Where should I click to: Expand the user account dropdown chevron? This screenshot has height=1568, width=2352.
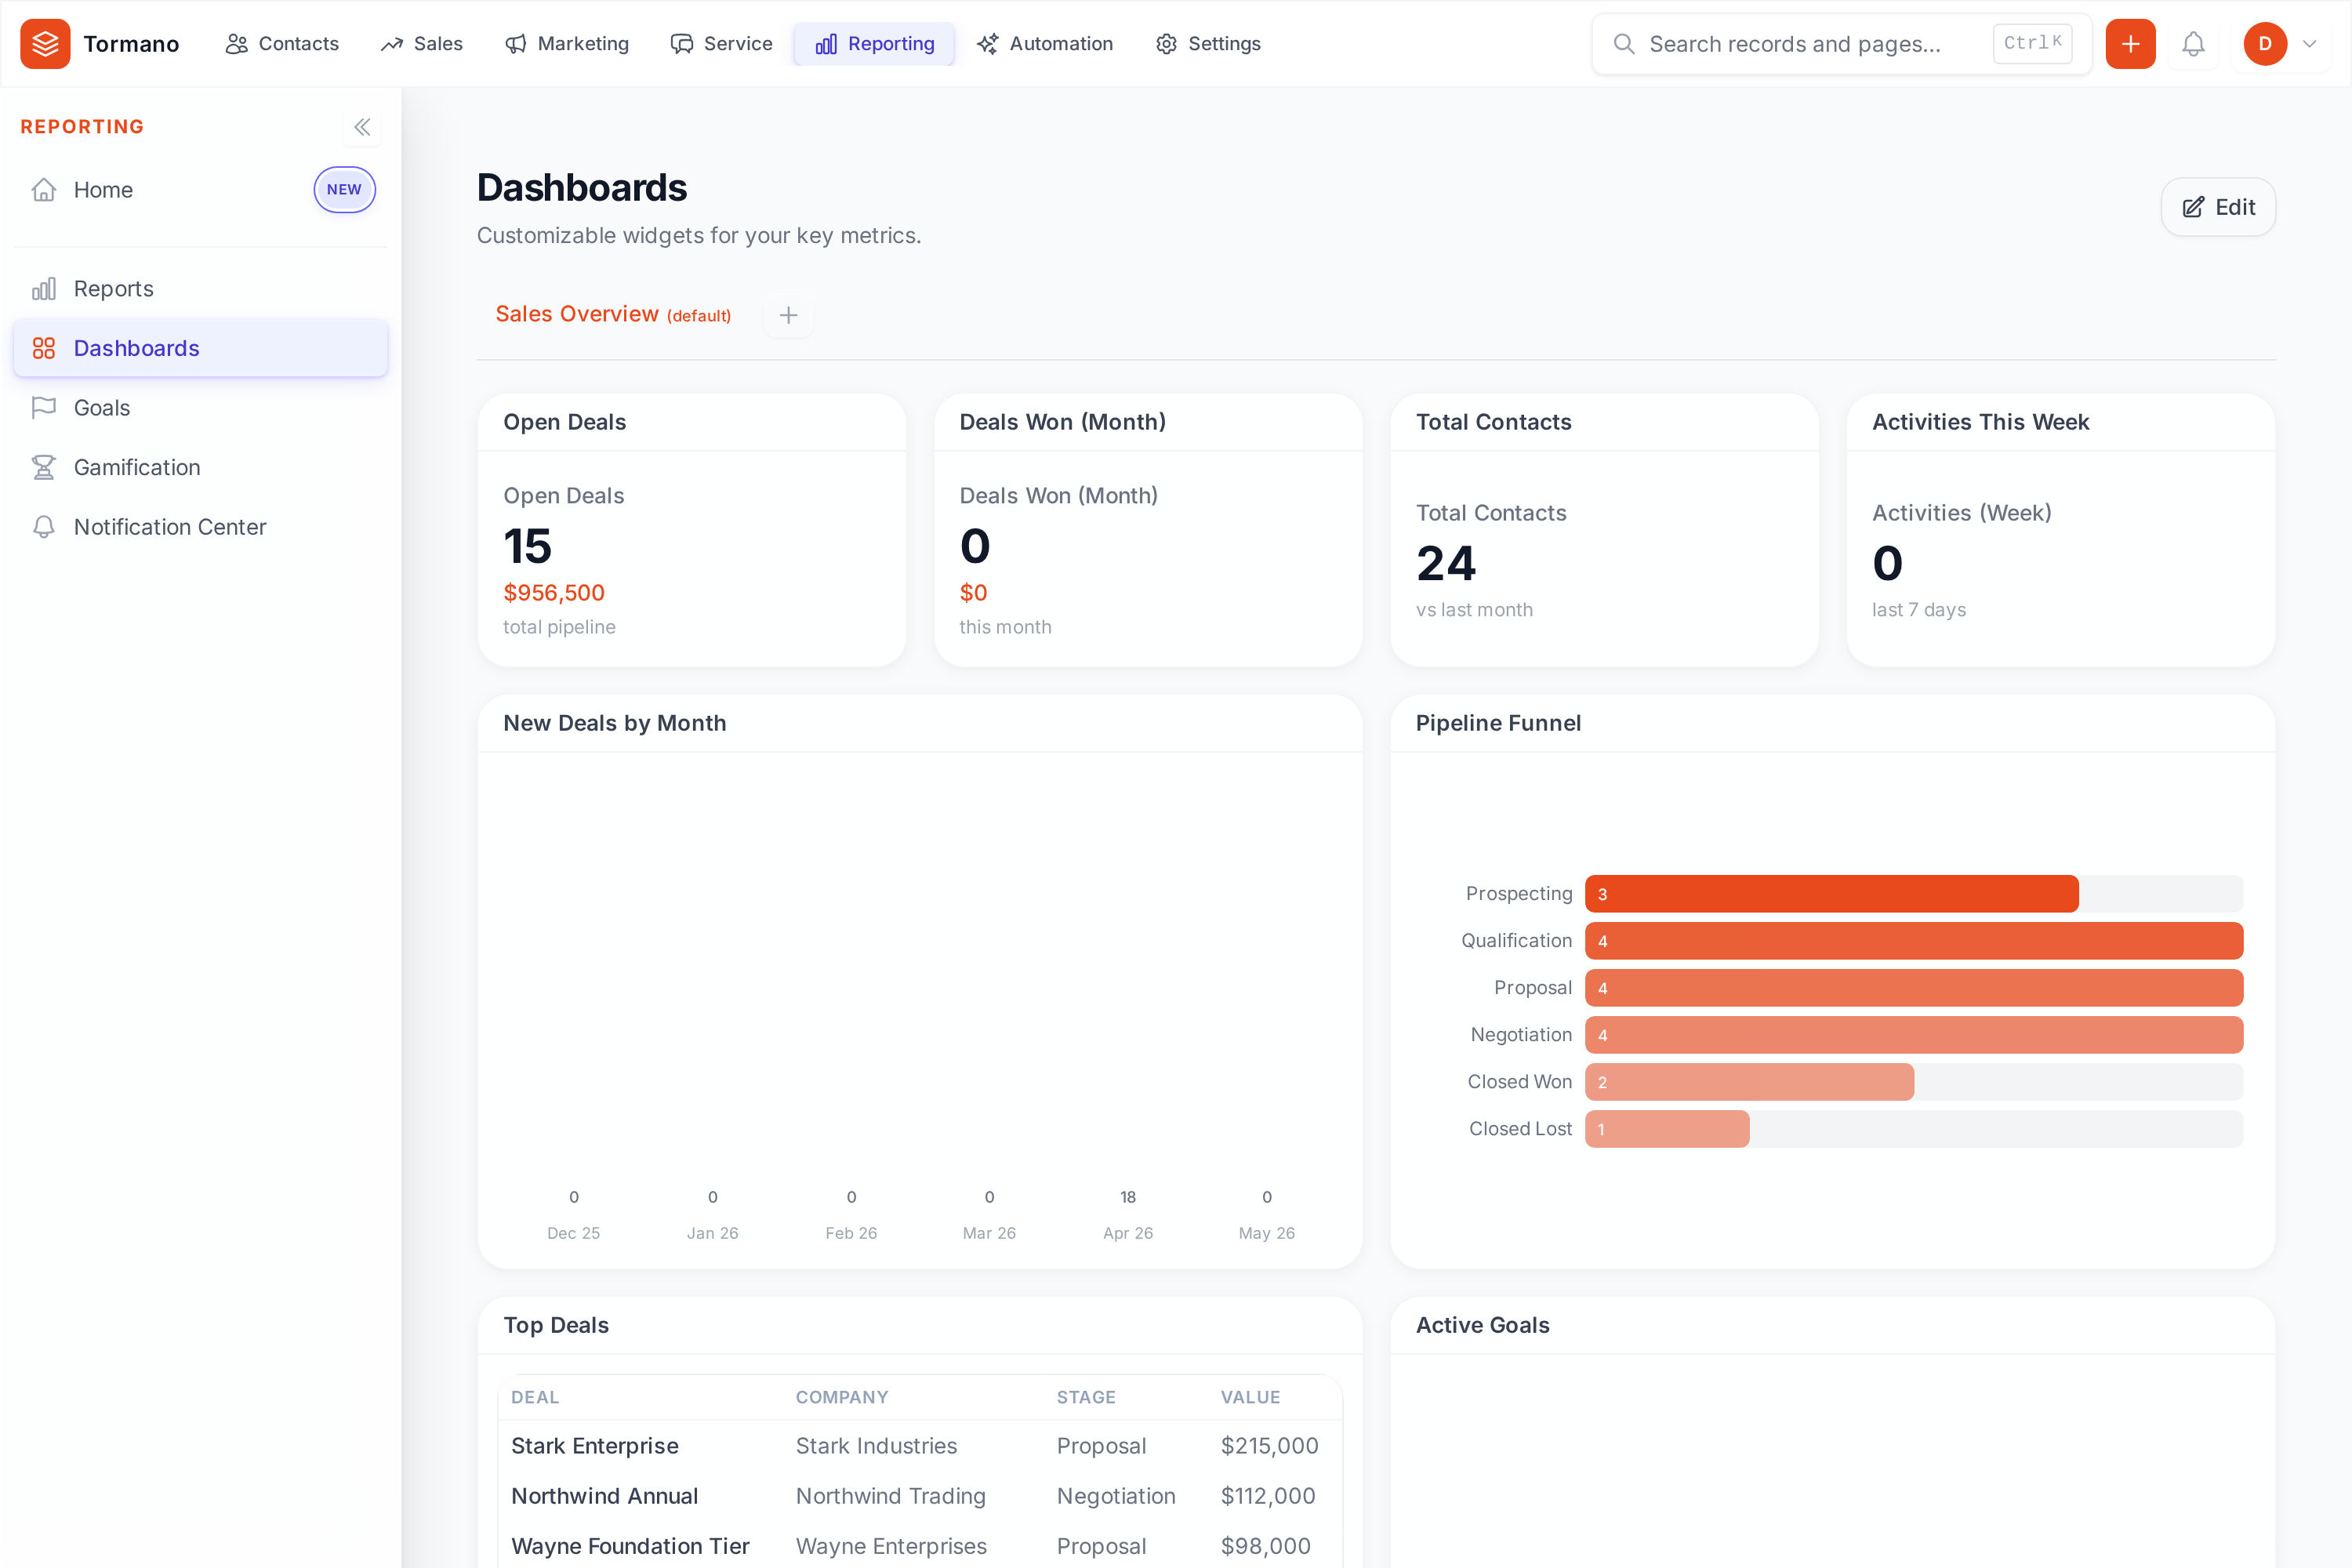coord(2310,43)
